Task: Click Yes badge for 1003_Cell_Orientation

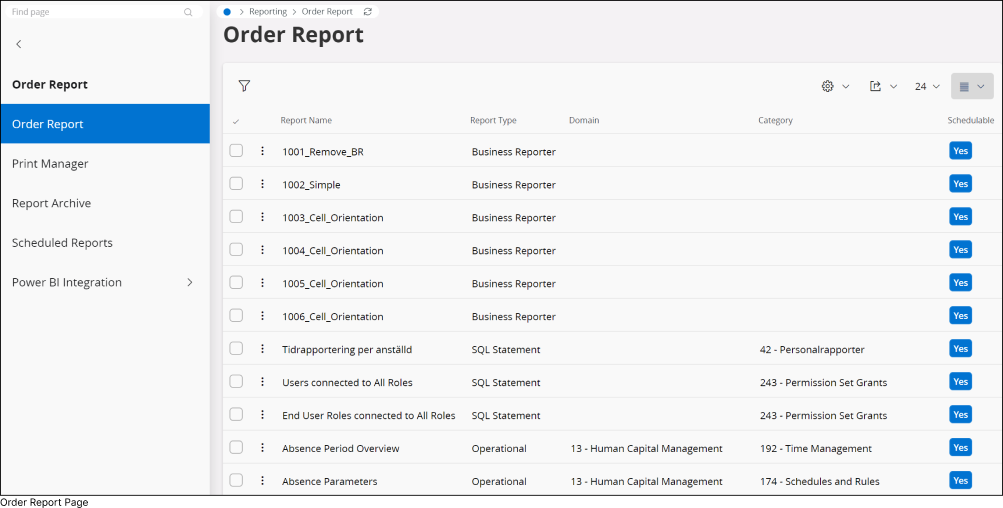Action: pyautogui.click(x=960, y=217)
